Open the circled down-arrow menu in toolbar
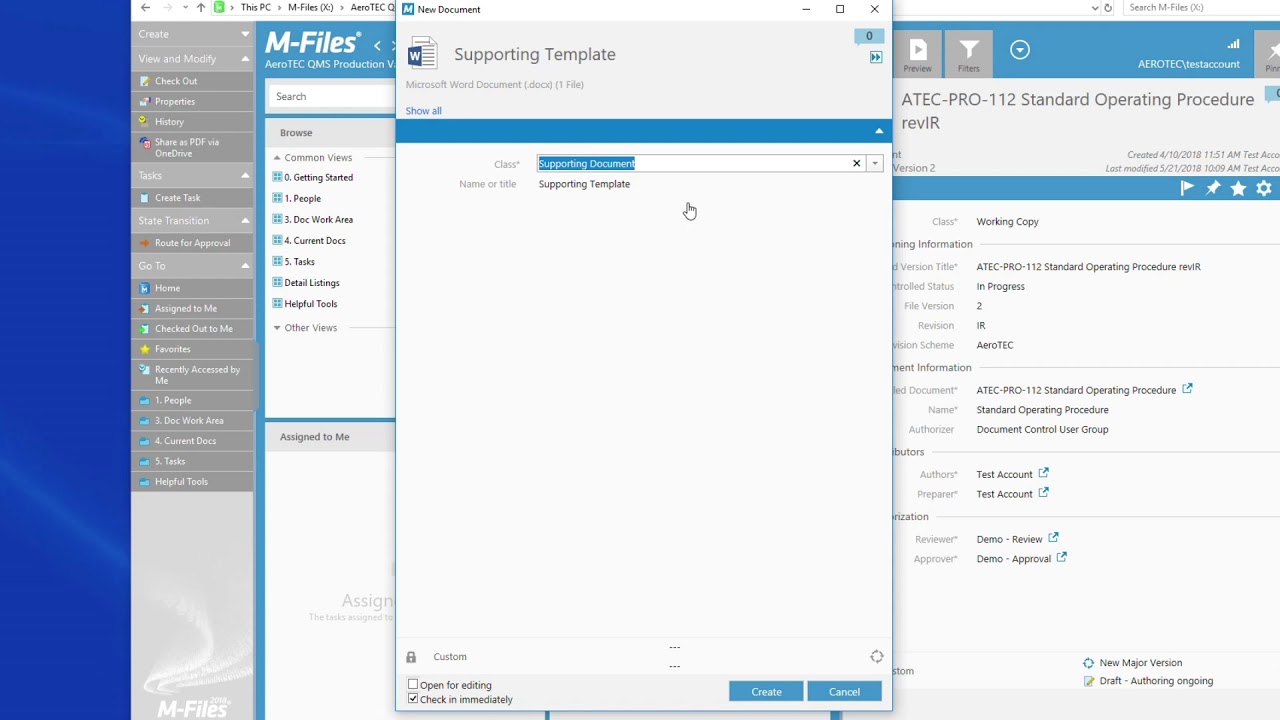 coord(1020,50)
